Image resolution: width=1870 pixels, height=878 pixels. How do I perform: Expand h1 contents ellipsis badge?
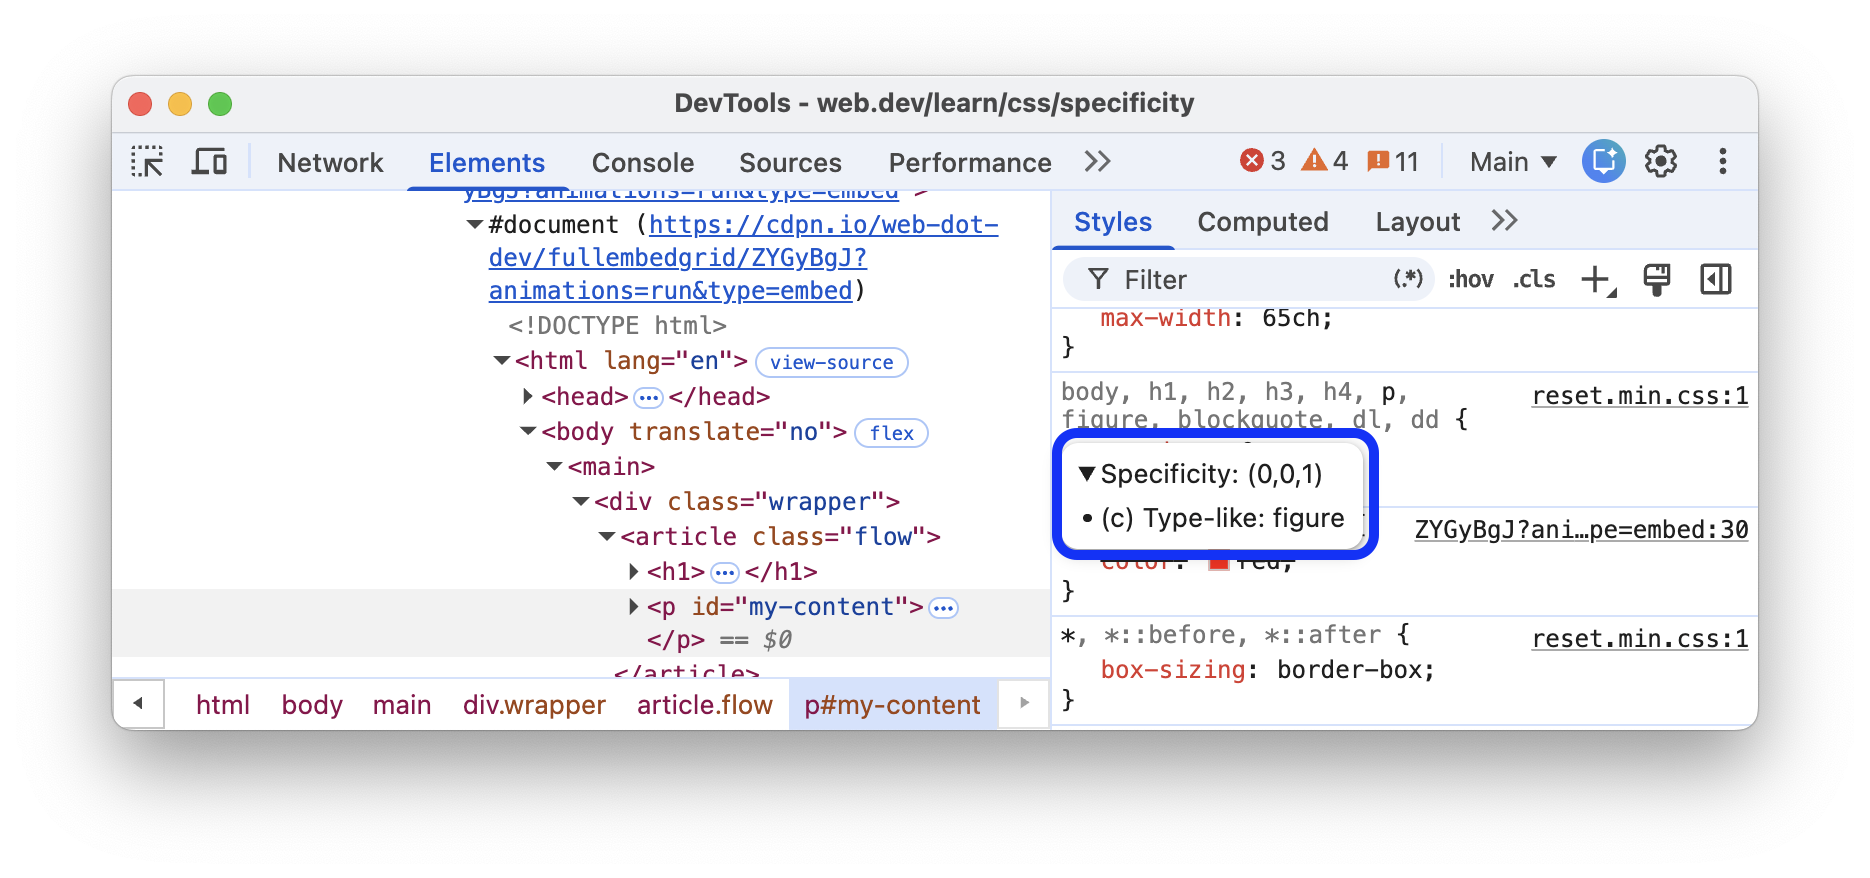point(725,573)
